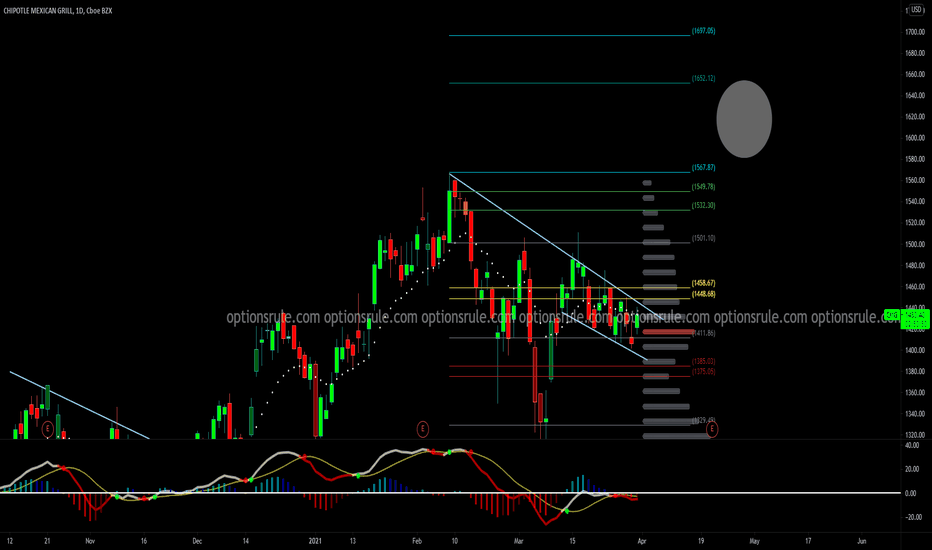This screenshot has height=550, width=932.
Task: Click 1360.00 on the price axis
Action: 915,392
